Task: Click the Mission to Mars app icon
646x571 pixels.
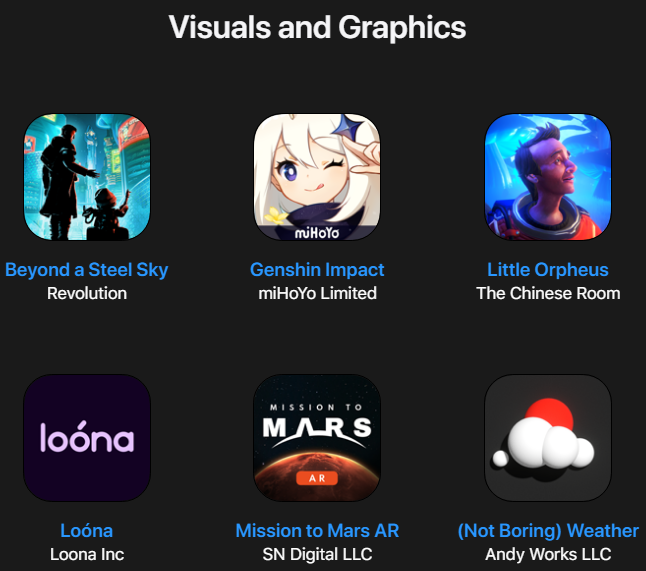Action: click(317, 438)
